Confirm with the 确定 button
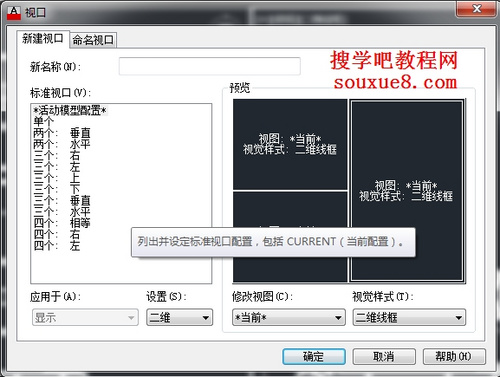The image size is (500, 377). click(x=314, y=357)
